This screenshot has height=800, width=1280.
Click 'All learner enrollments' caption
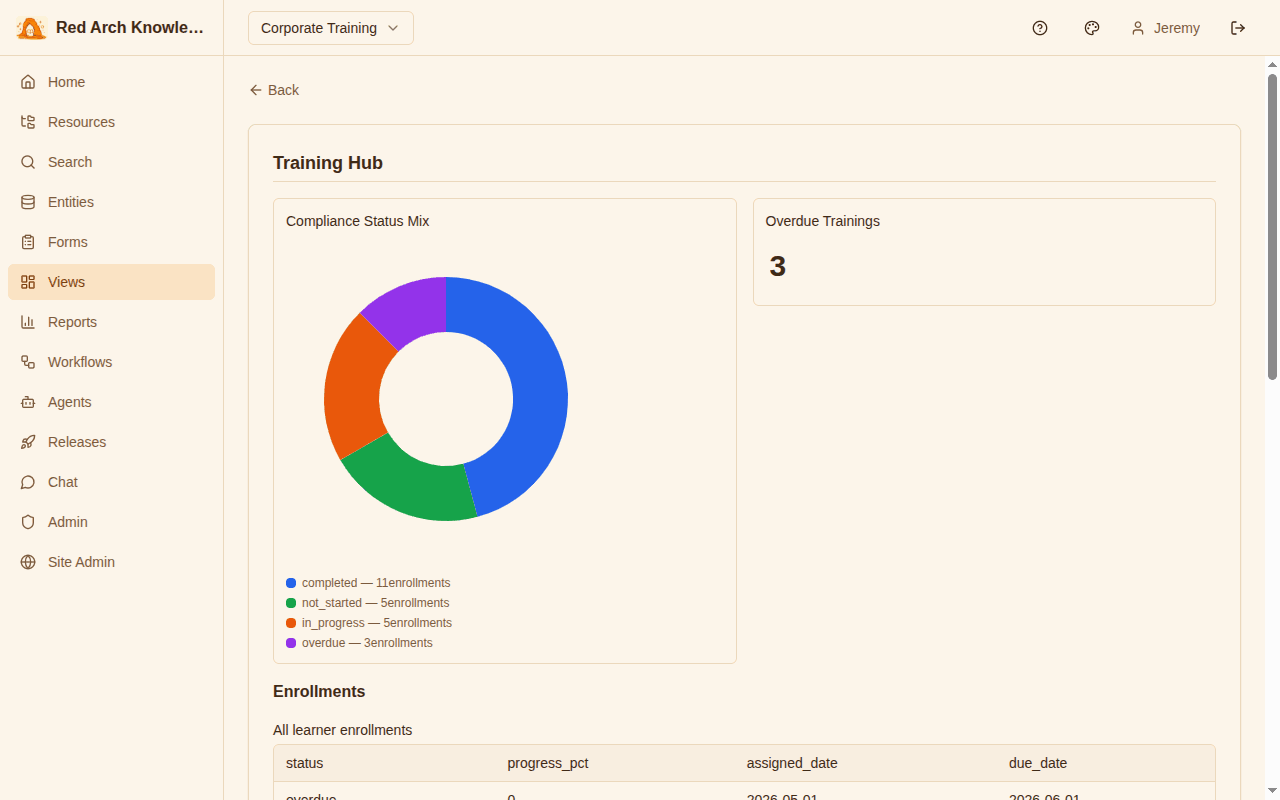[342, 730]
